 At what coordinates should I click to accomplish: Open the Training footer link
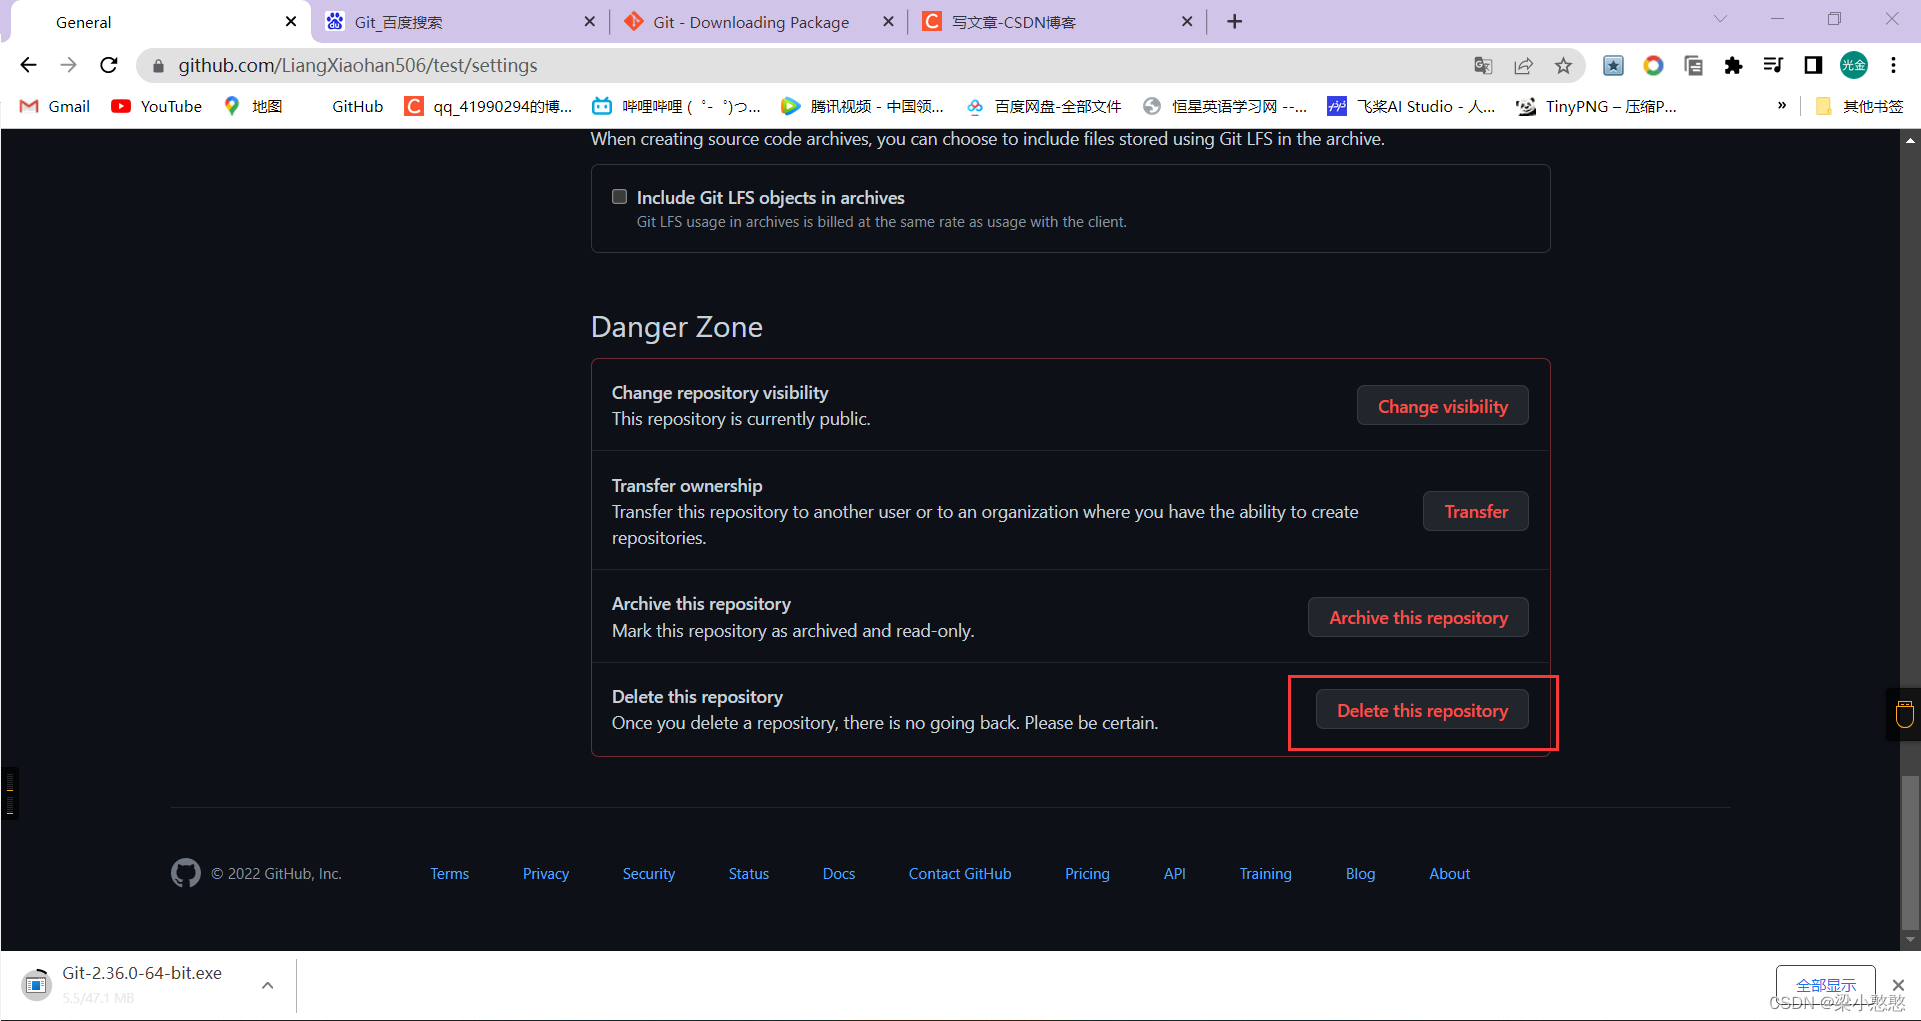(1266, 873)
